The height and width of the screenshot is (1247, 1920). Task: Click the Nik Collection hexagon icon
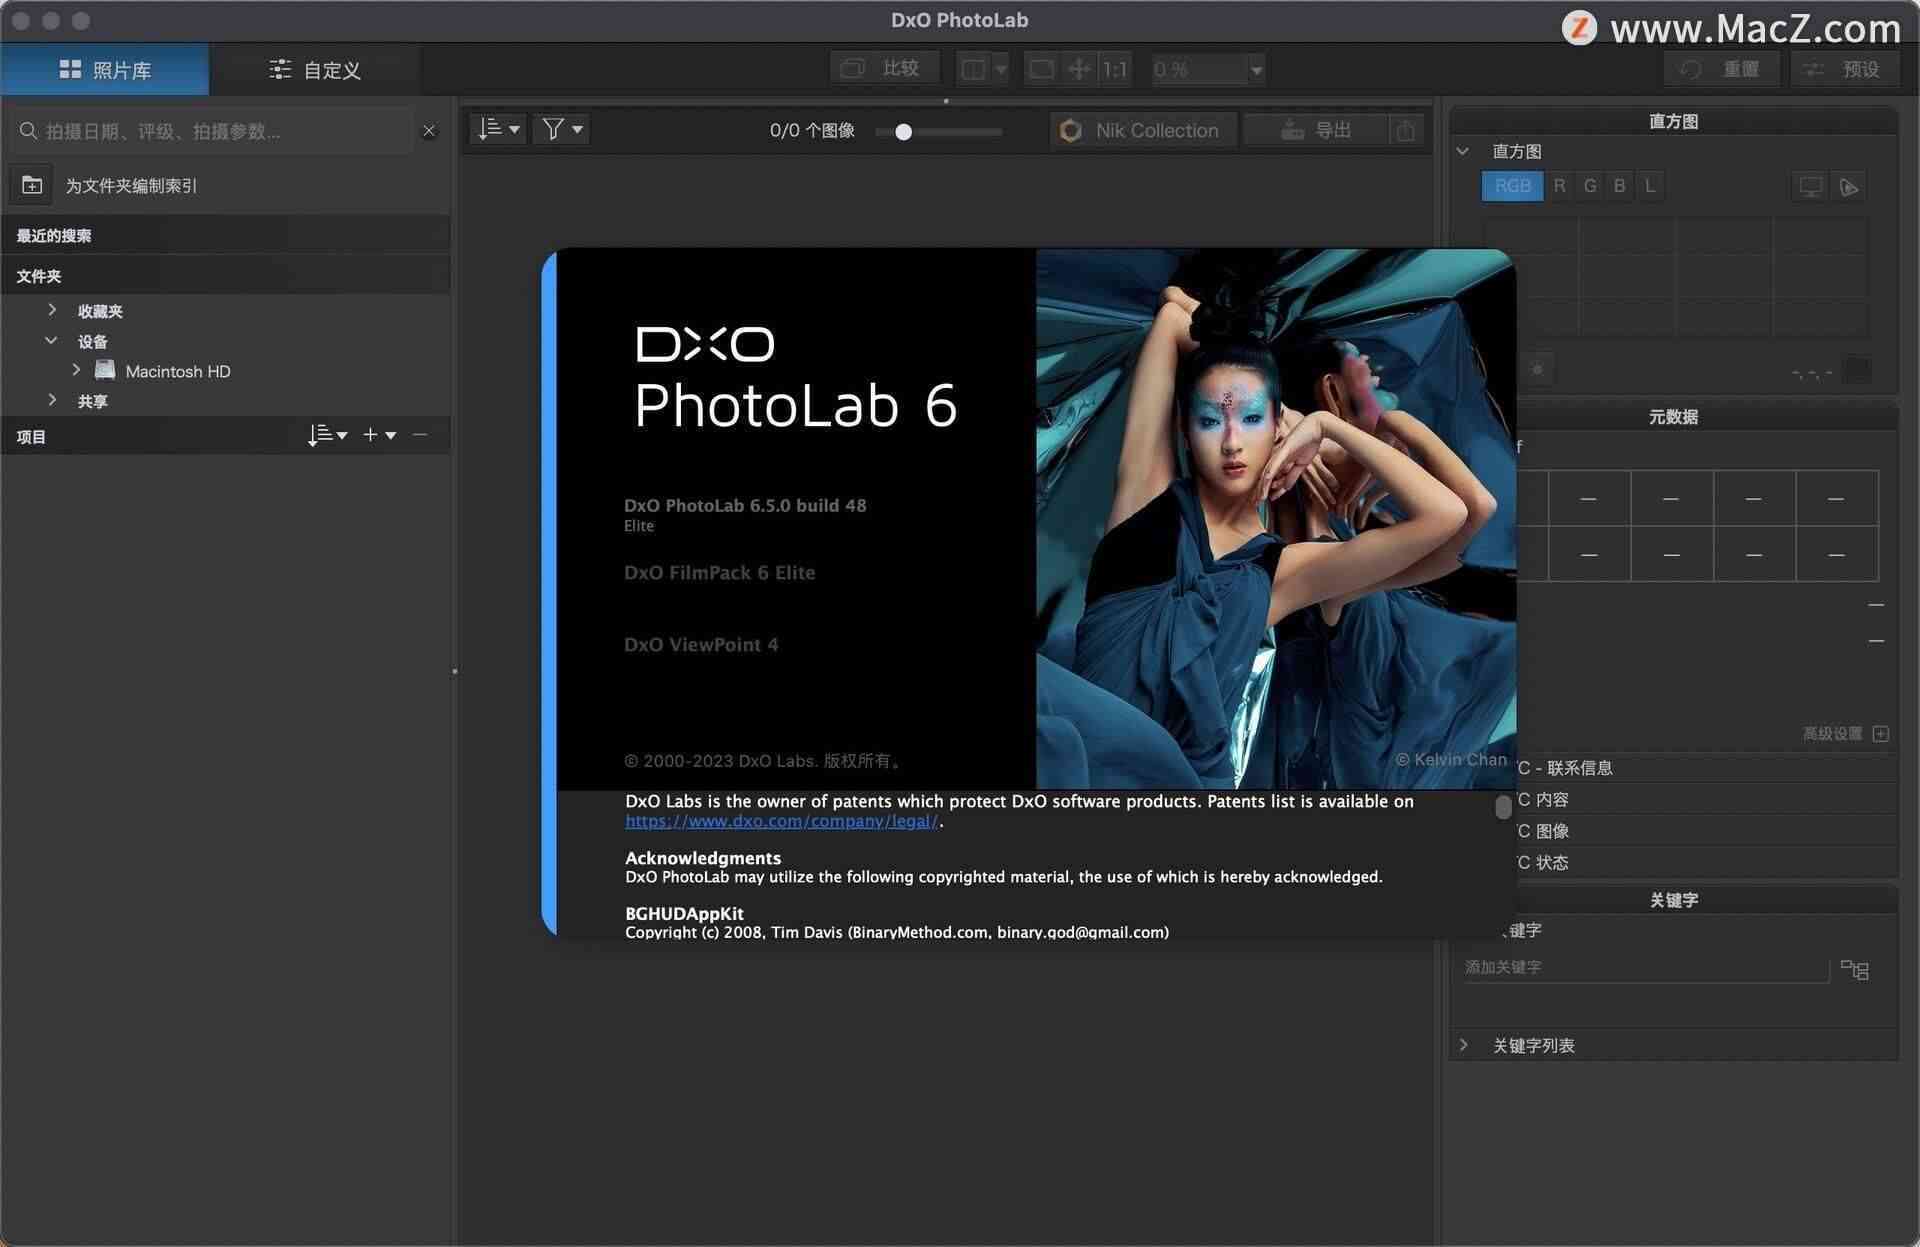pos(1070,131)
